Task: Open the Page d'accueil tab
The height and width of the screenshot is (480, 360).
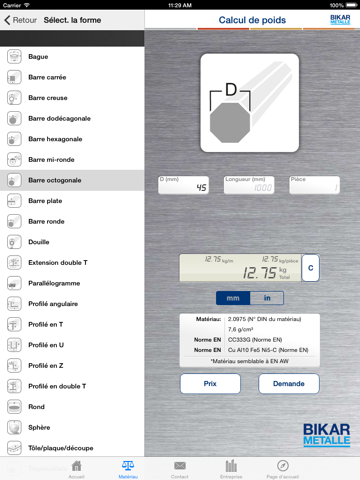Action: tap(283, 469)
